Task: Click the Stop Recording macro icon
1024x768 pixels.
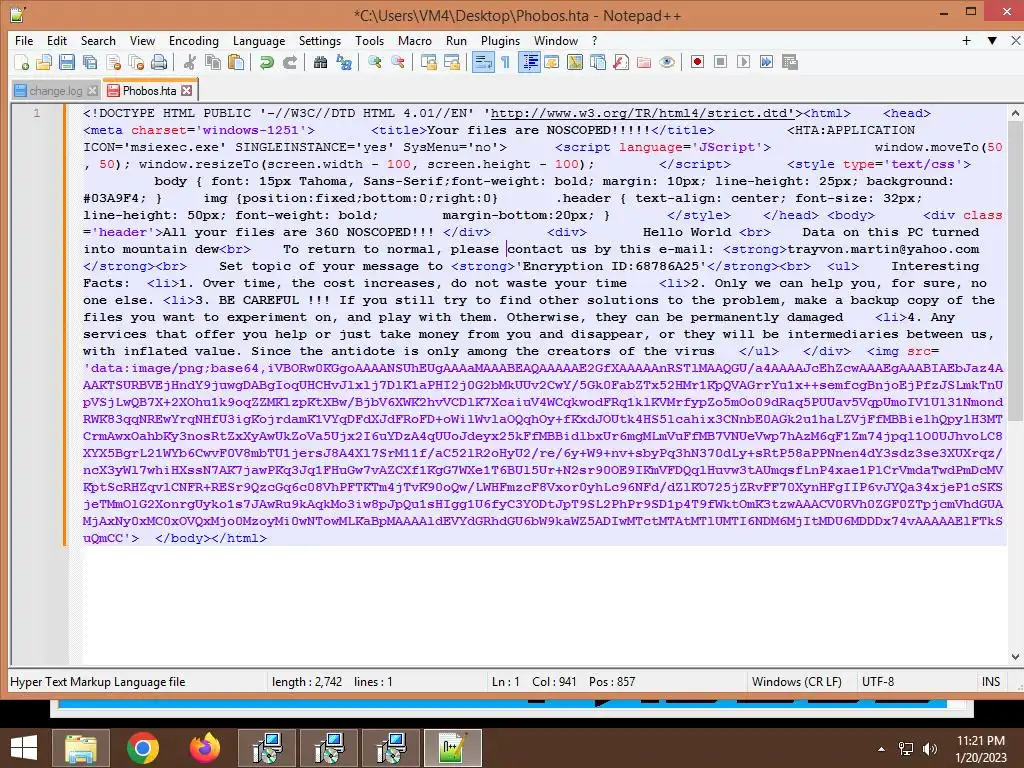Action: (x=720, y=62)
